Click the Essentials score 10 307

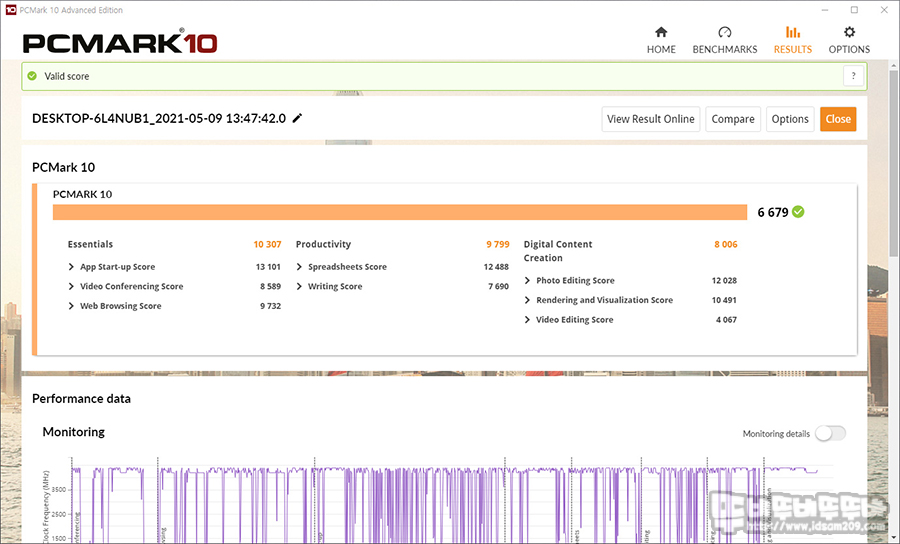[x=267, y=244]
